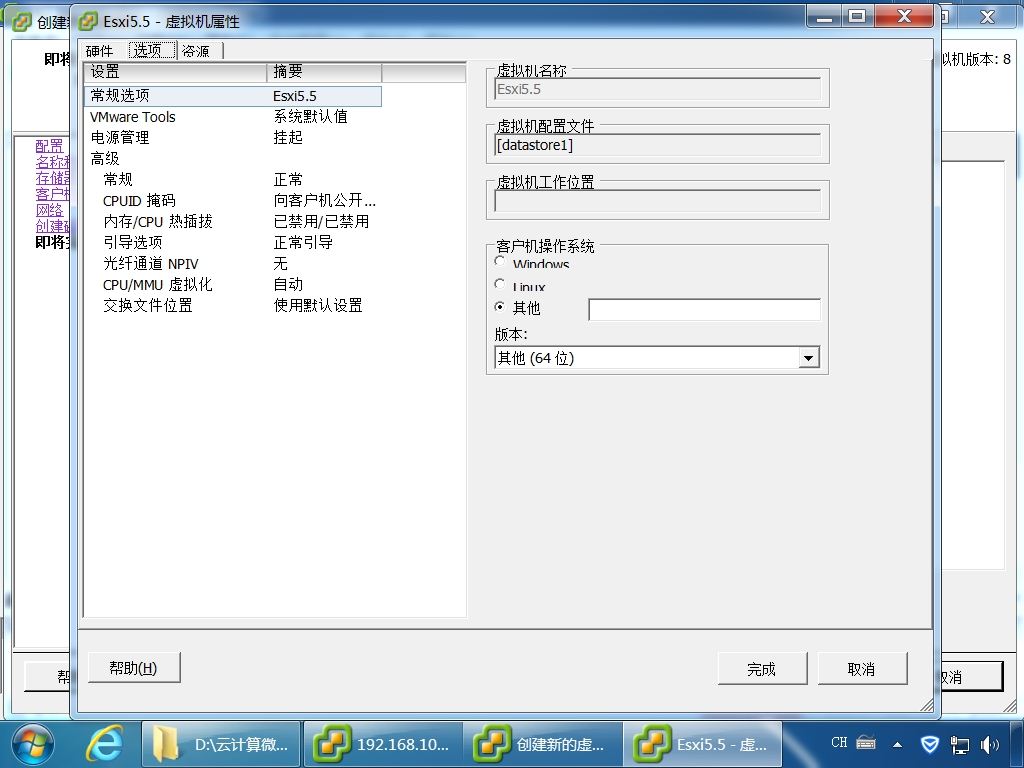Click the 设置 column header
The height and width of the screenshot is (768, 1024).
coord(176,72)
